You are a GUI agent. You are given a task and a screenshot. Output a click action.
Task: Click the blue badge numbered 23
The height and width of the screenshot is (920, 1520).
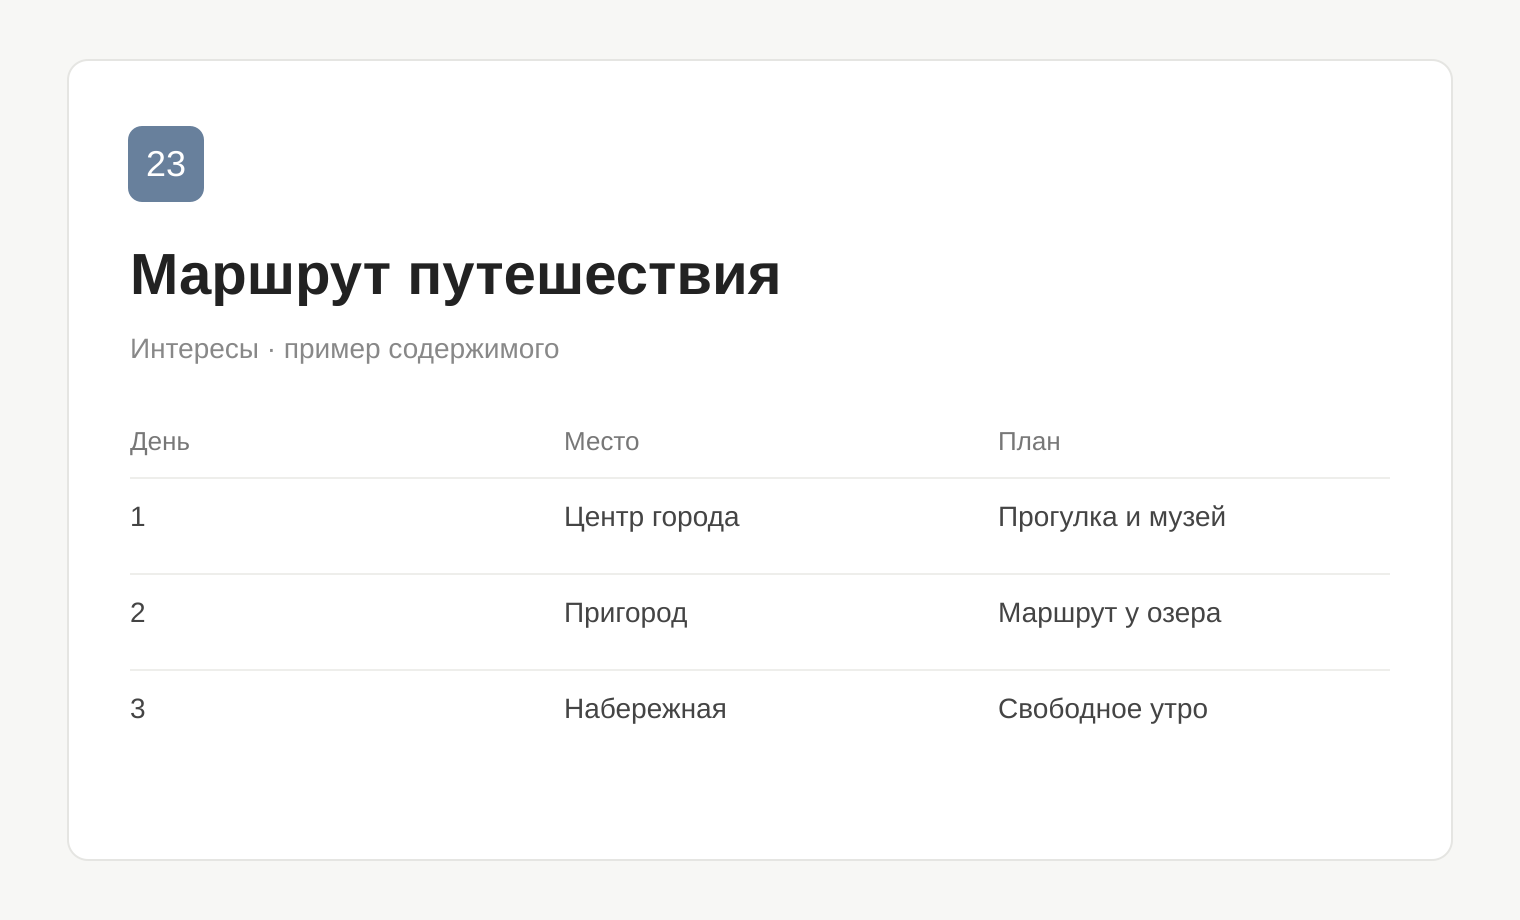click(x=166, y=164)
